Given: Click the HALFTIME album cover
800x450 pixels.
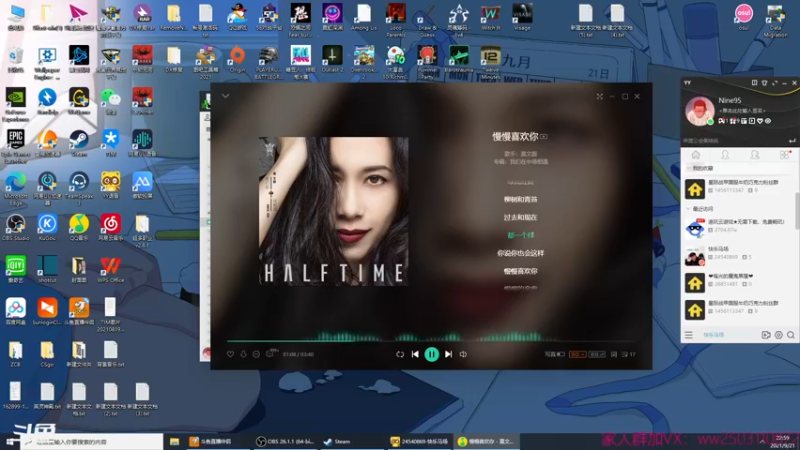Looking at the screenshot, I should 334,211.
